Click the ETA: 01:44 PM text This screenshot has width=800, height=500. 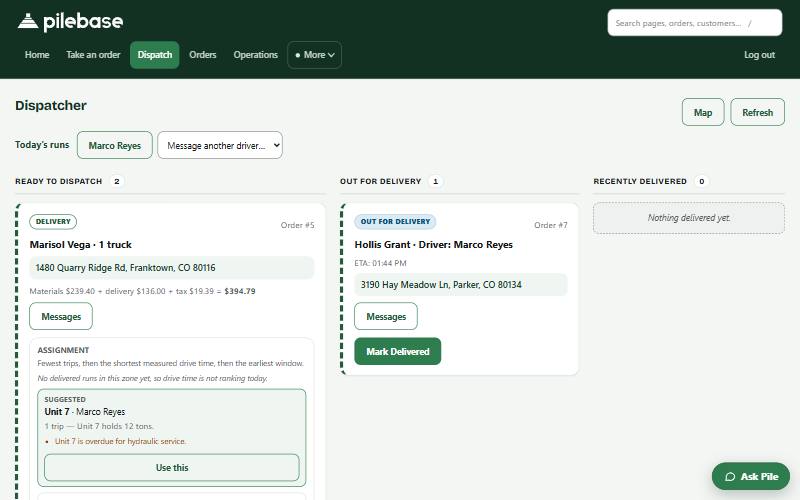(x=380, y=263)
